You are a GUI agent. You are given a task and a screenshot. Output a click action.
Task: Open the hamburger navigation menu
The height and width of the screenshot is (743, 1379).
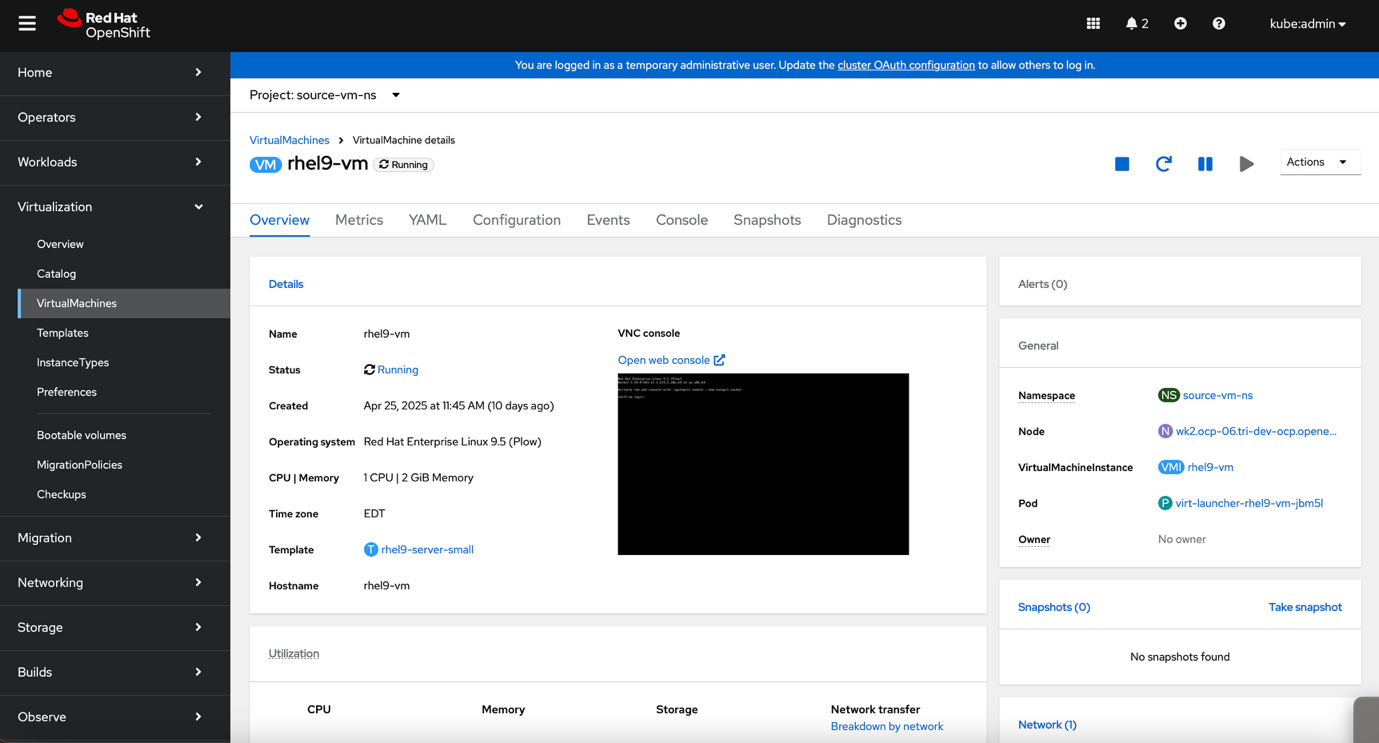pos(27,23)
